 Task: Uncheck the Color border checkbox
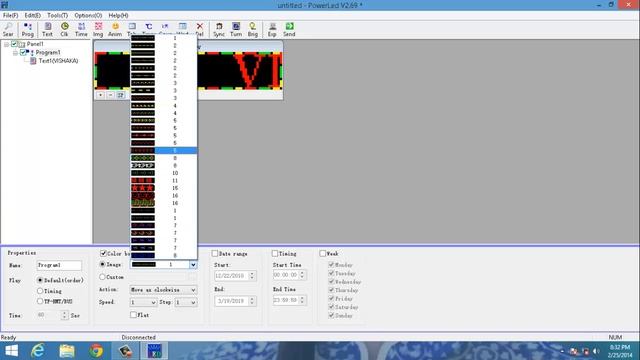point(103,253)
